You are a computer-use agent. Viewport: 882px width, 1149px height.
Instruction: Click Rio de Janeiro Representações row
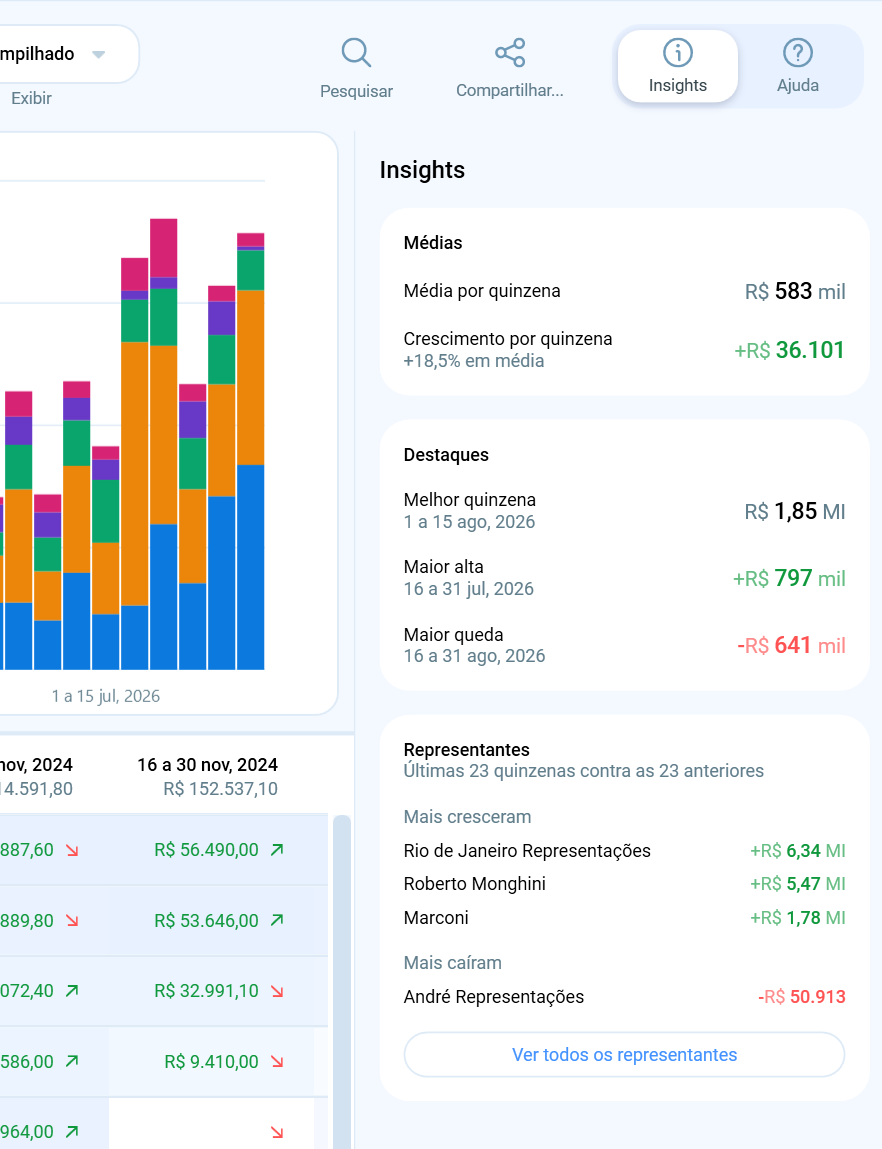pos(624,851)
